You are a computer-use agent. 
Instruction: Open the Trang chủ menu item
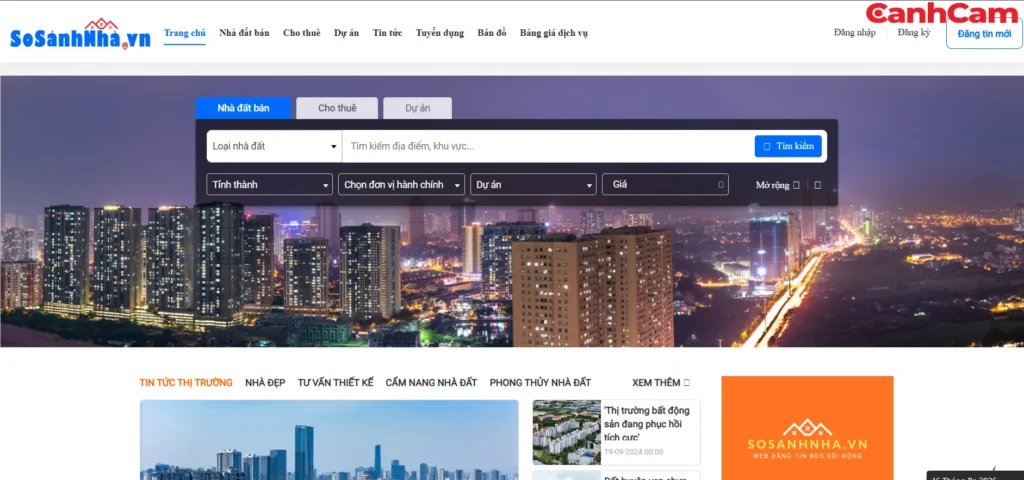point(185,33)
